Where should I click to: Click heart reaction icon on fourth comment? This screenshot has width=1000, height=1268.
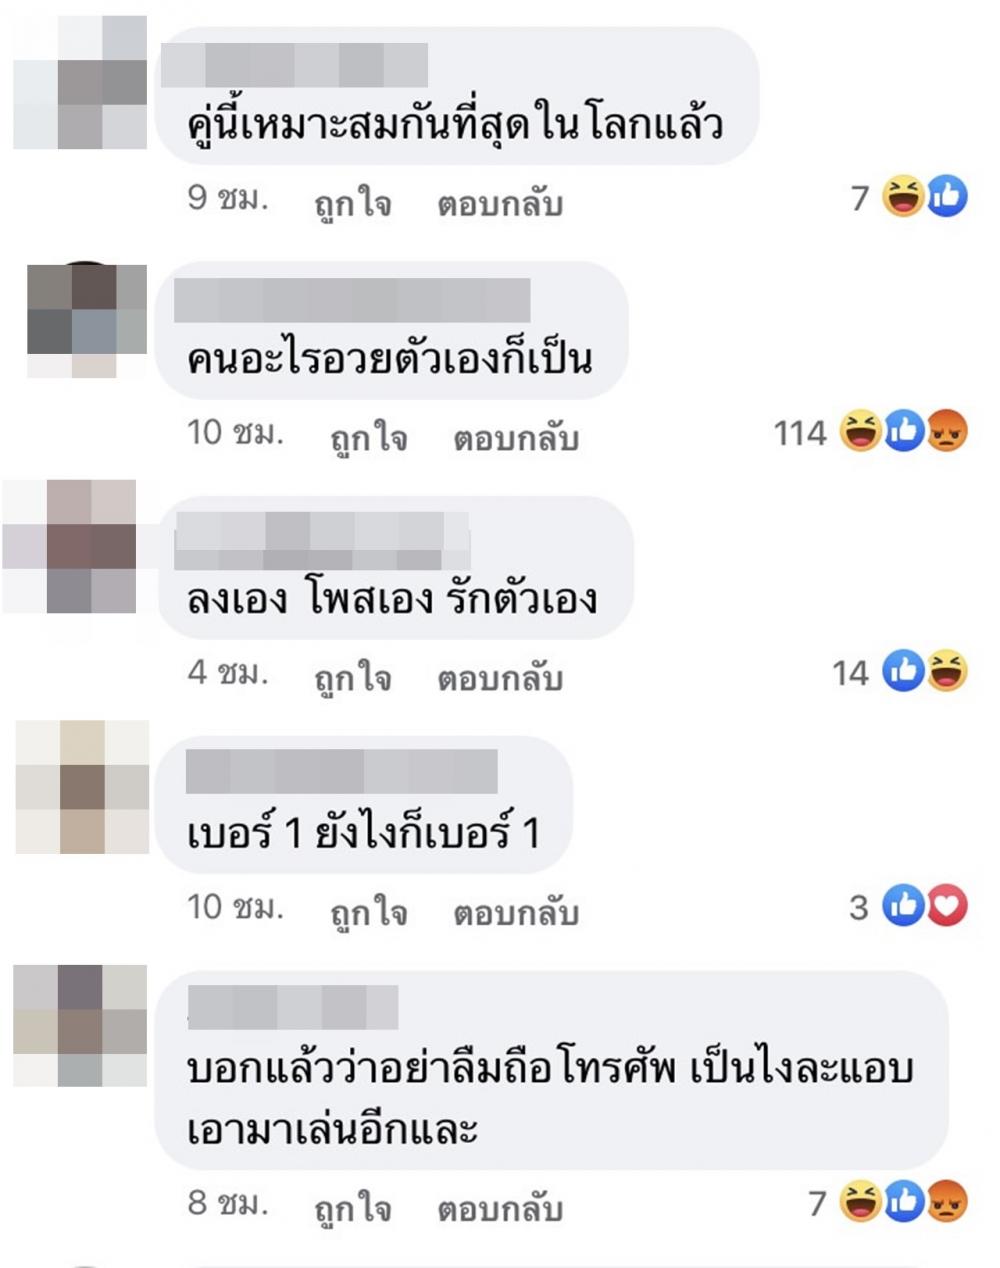[947, 906]
